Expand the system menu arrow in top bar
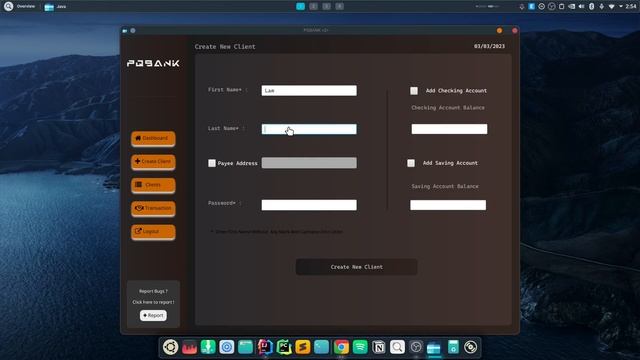The width and height of the screenshot is (640, 360). pos(621,7)
